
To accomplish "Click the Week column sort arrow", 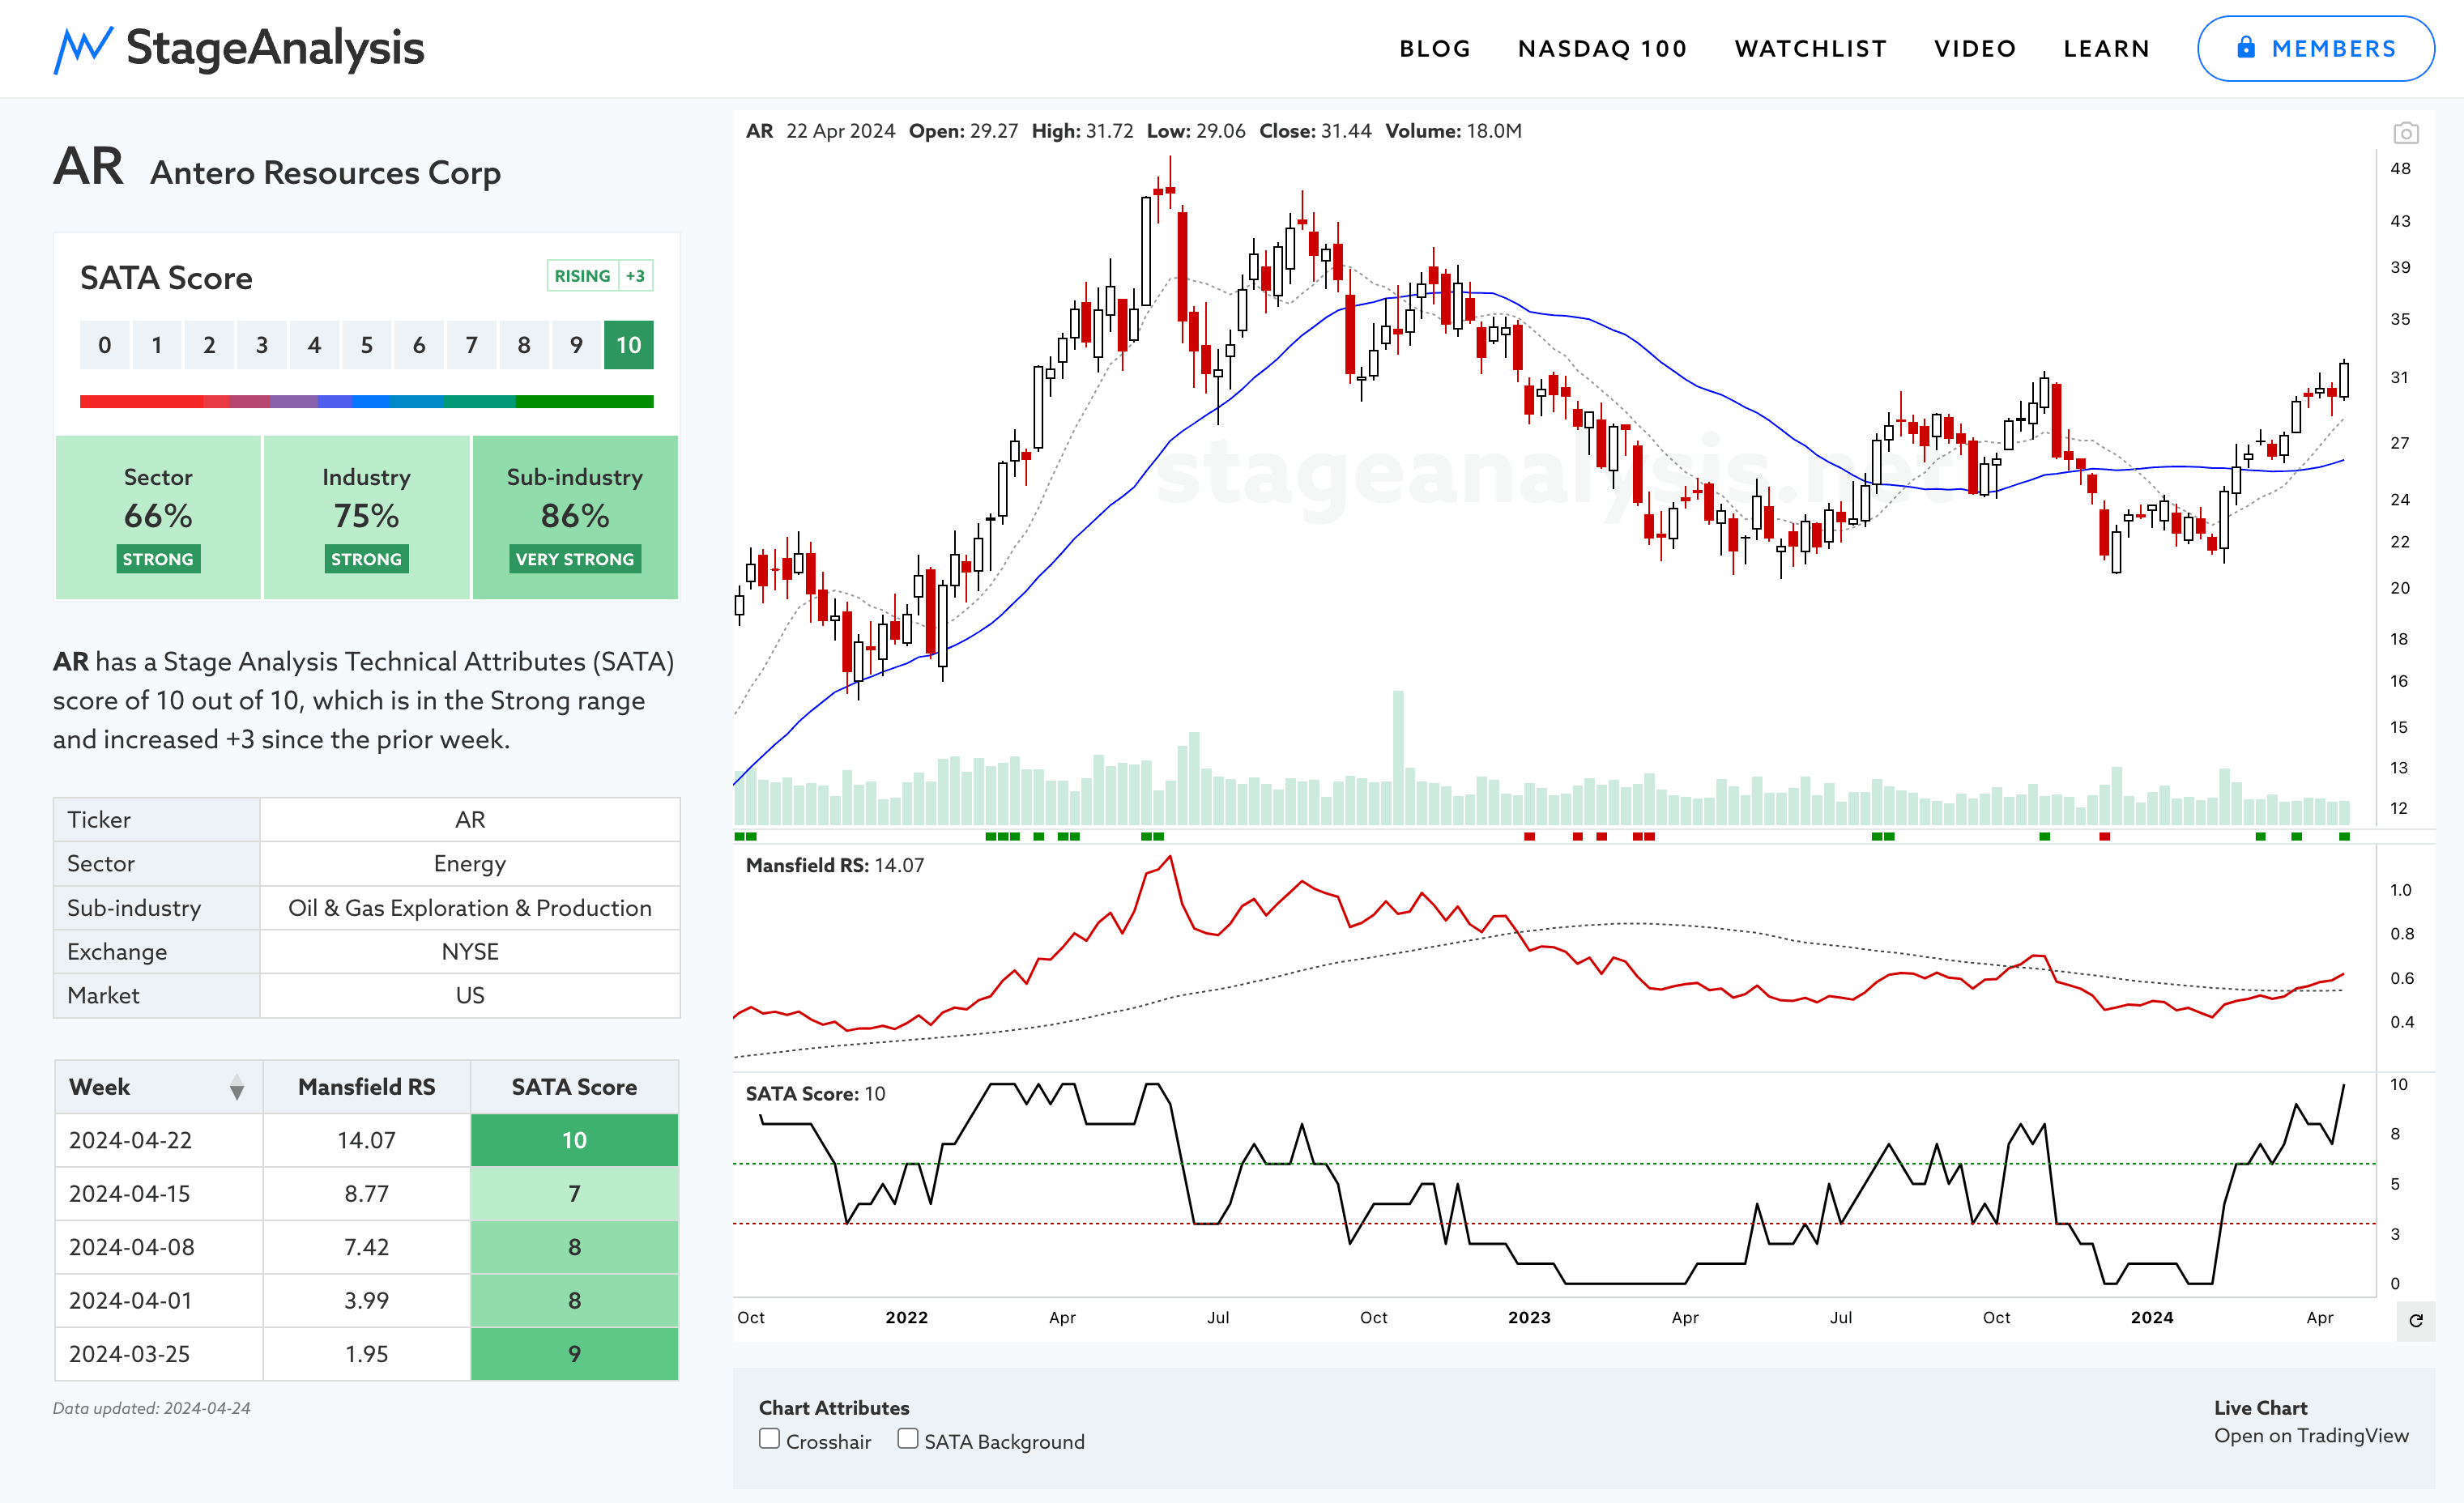I will (236, 1088).
